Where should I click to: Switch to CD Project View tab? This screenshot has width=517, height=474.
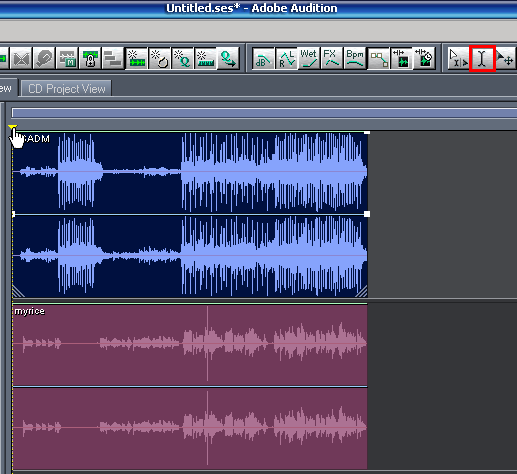(66, 89)
